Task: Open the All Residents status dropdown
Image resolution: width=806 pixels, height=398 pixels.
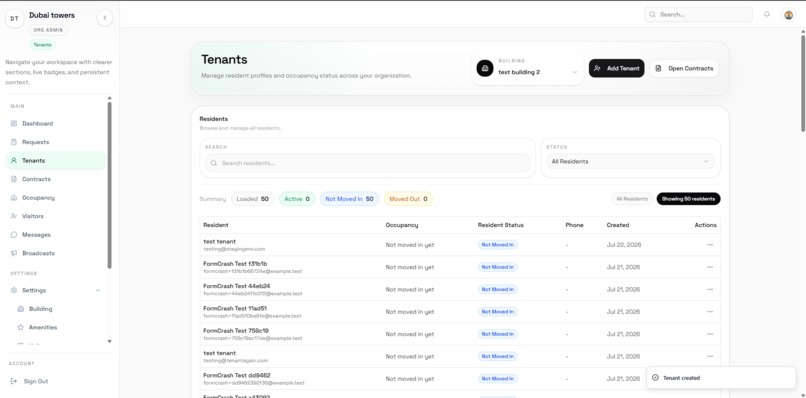Action: (x=630, y=161)
